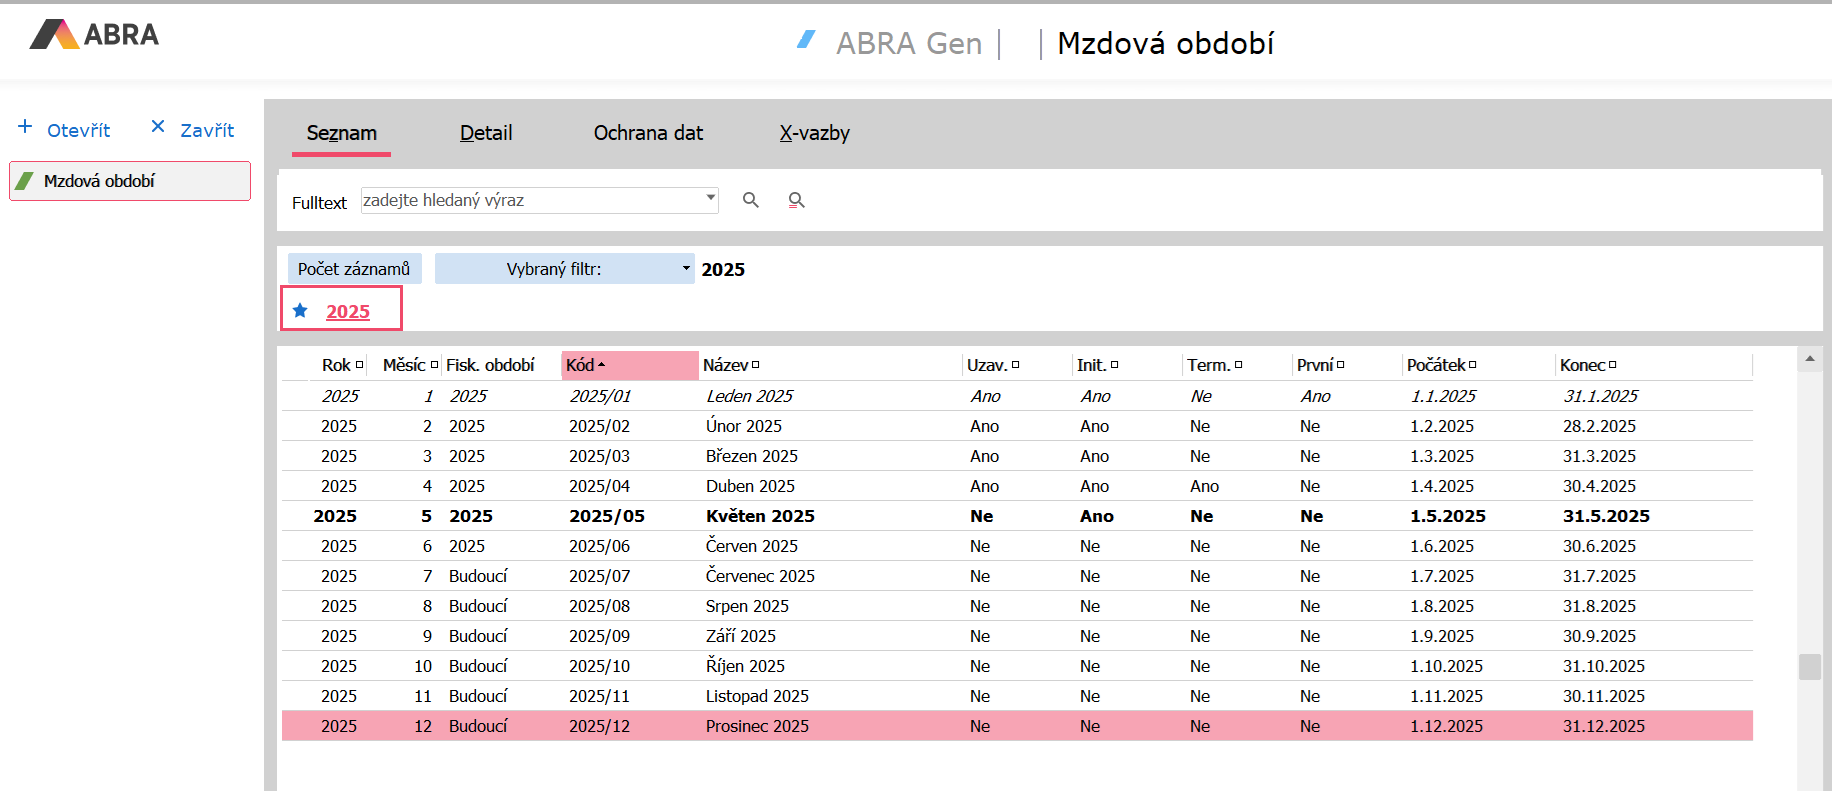The image size is (1832, 791).
Task: Switch to the Detail tab
Action: point(486,133)
